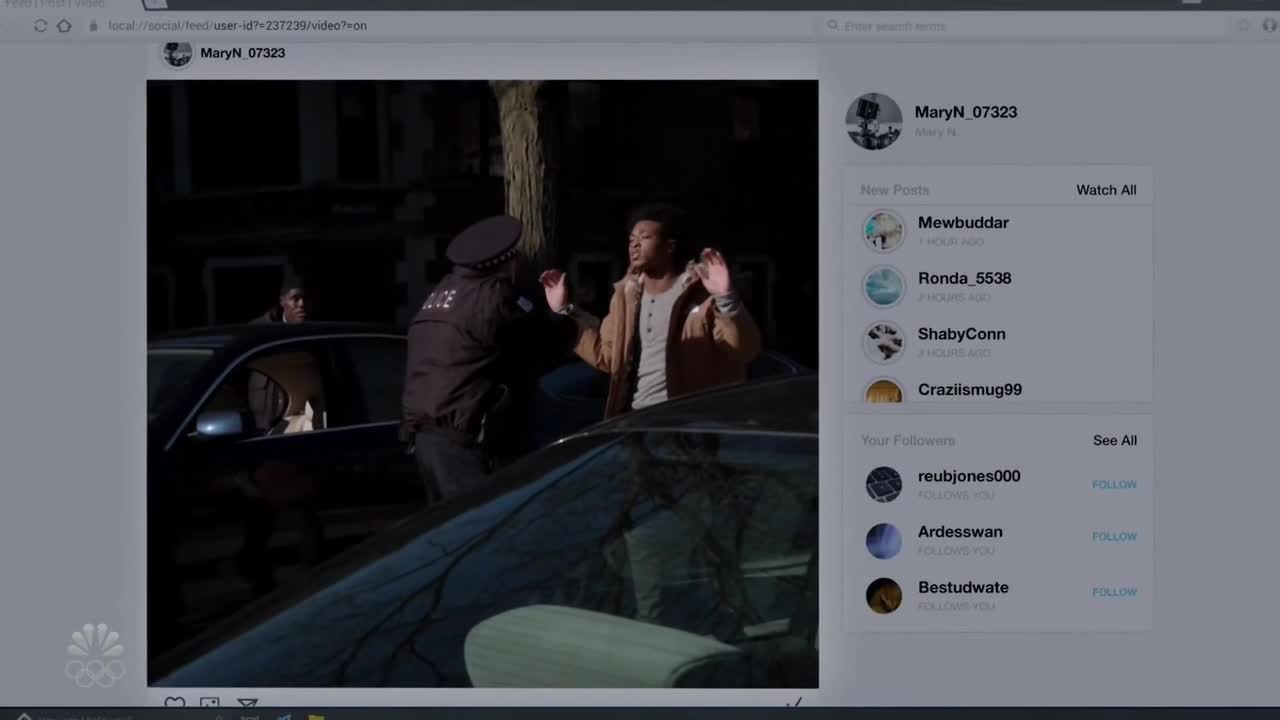Viewport: 1280px width, 720px height.
Task: Click MaryN_07323 username above the post
Action: (x=242, y=53)
